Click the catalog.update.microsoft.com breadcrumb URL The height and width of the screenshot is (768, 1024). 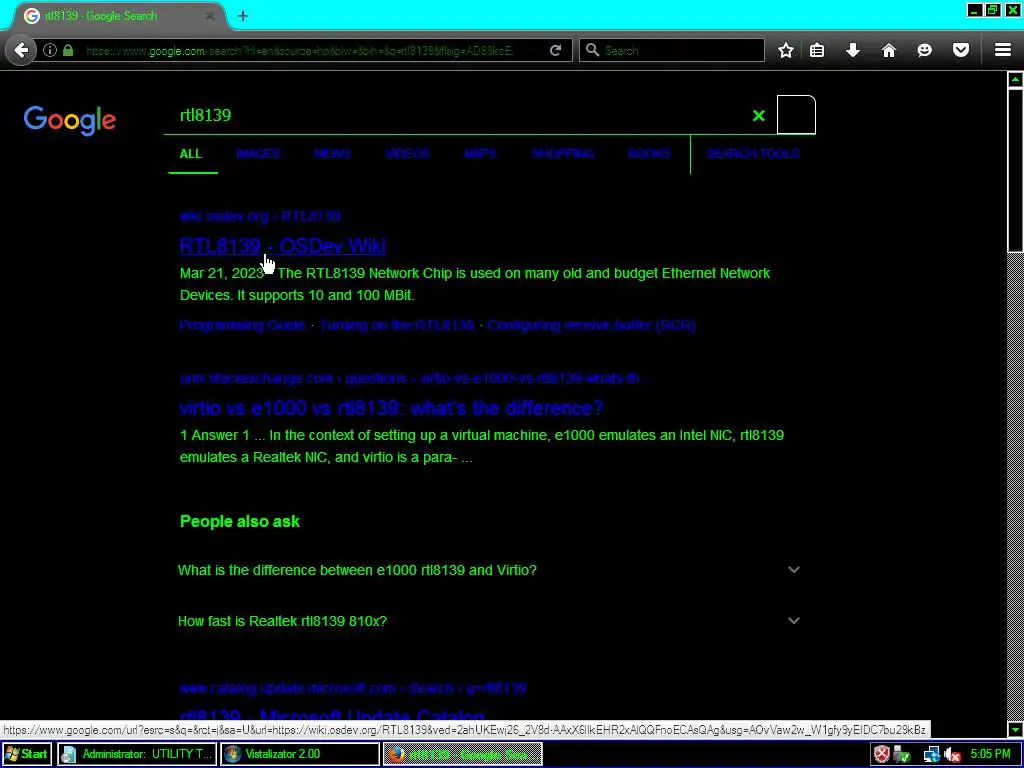(353, 688)
